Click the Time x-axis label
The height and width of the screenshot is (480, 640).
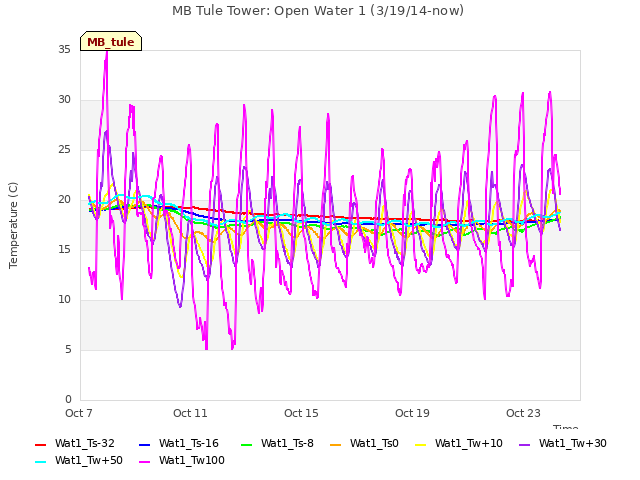pos(566,427)
